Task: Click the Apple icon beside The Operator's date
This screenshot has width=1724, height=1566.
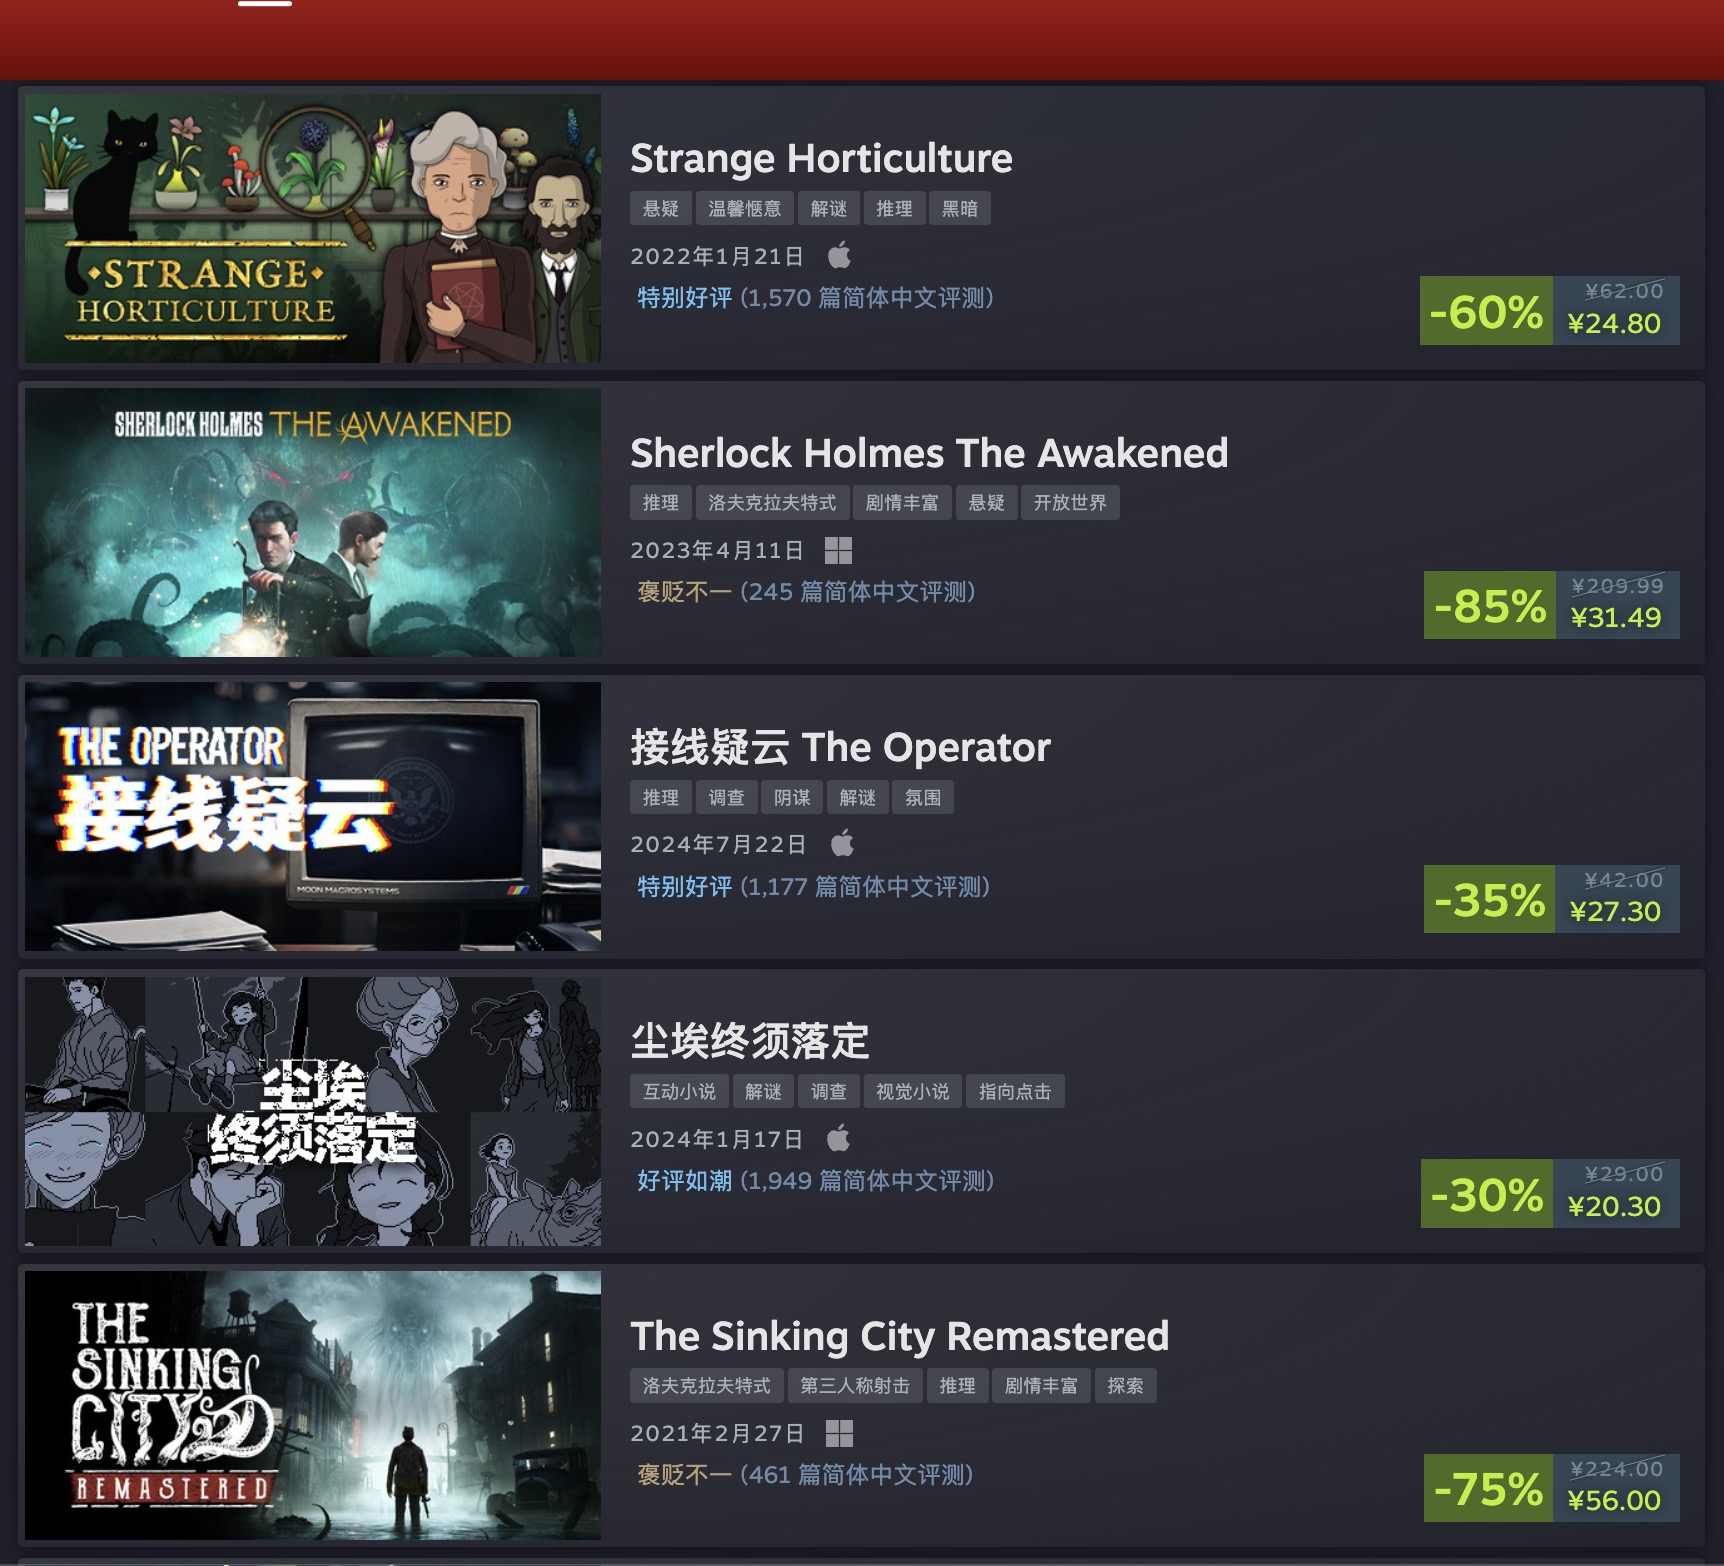Action: tap(842, 843)
